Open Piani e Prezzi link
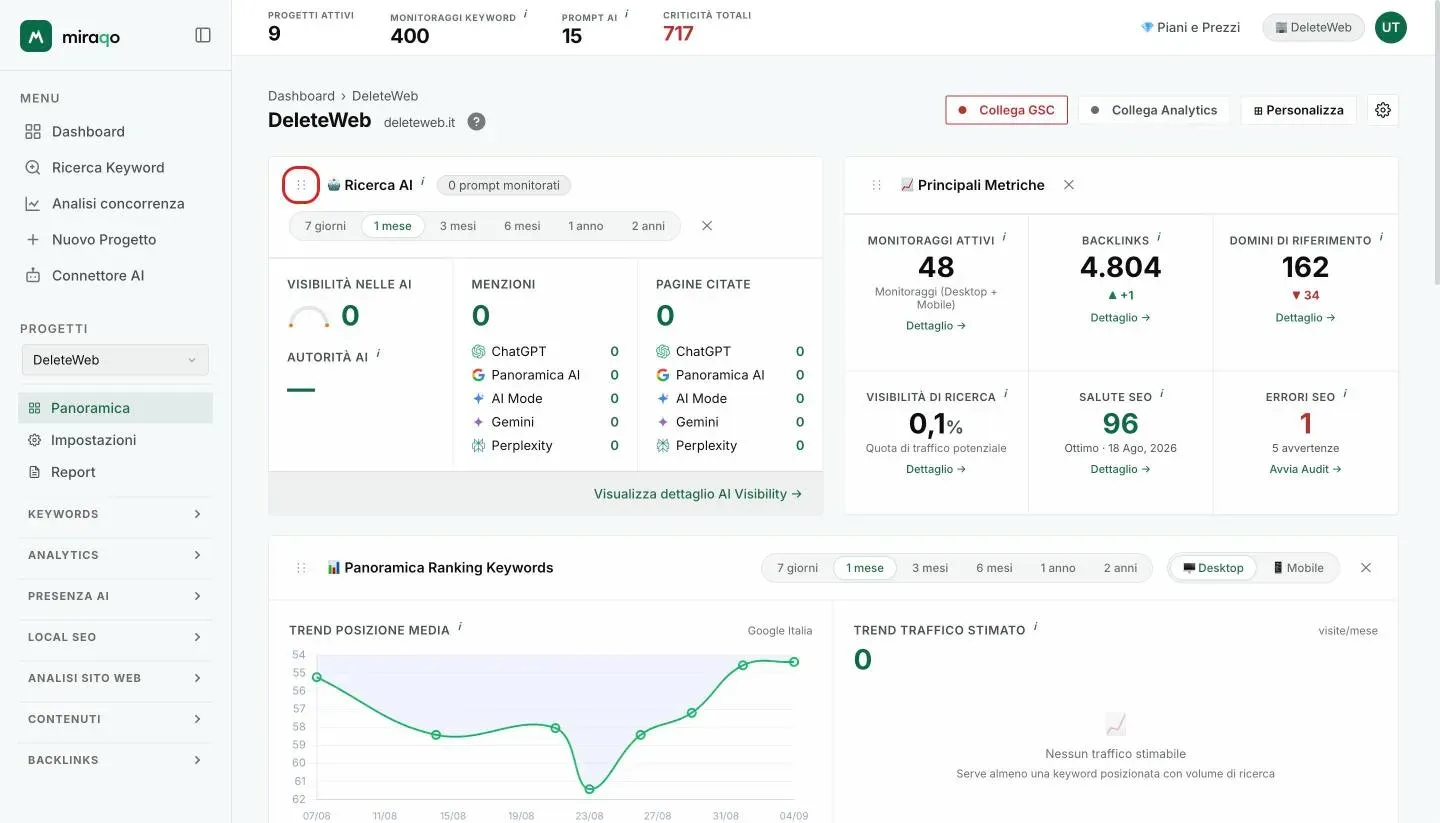 1190,27
